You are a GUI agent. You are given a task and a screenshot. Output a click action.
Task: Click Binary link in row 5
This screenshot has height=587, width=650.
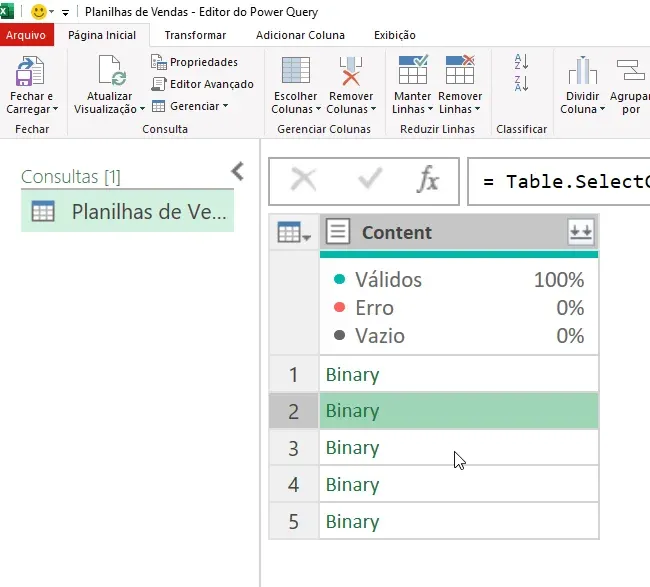pos(352,521)
